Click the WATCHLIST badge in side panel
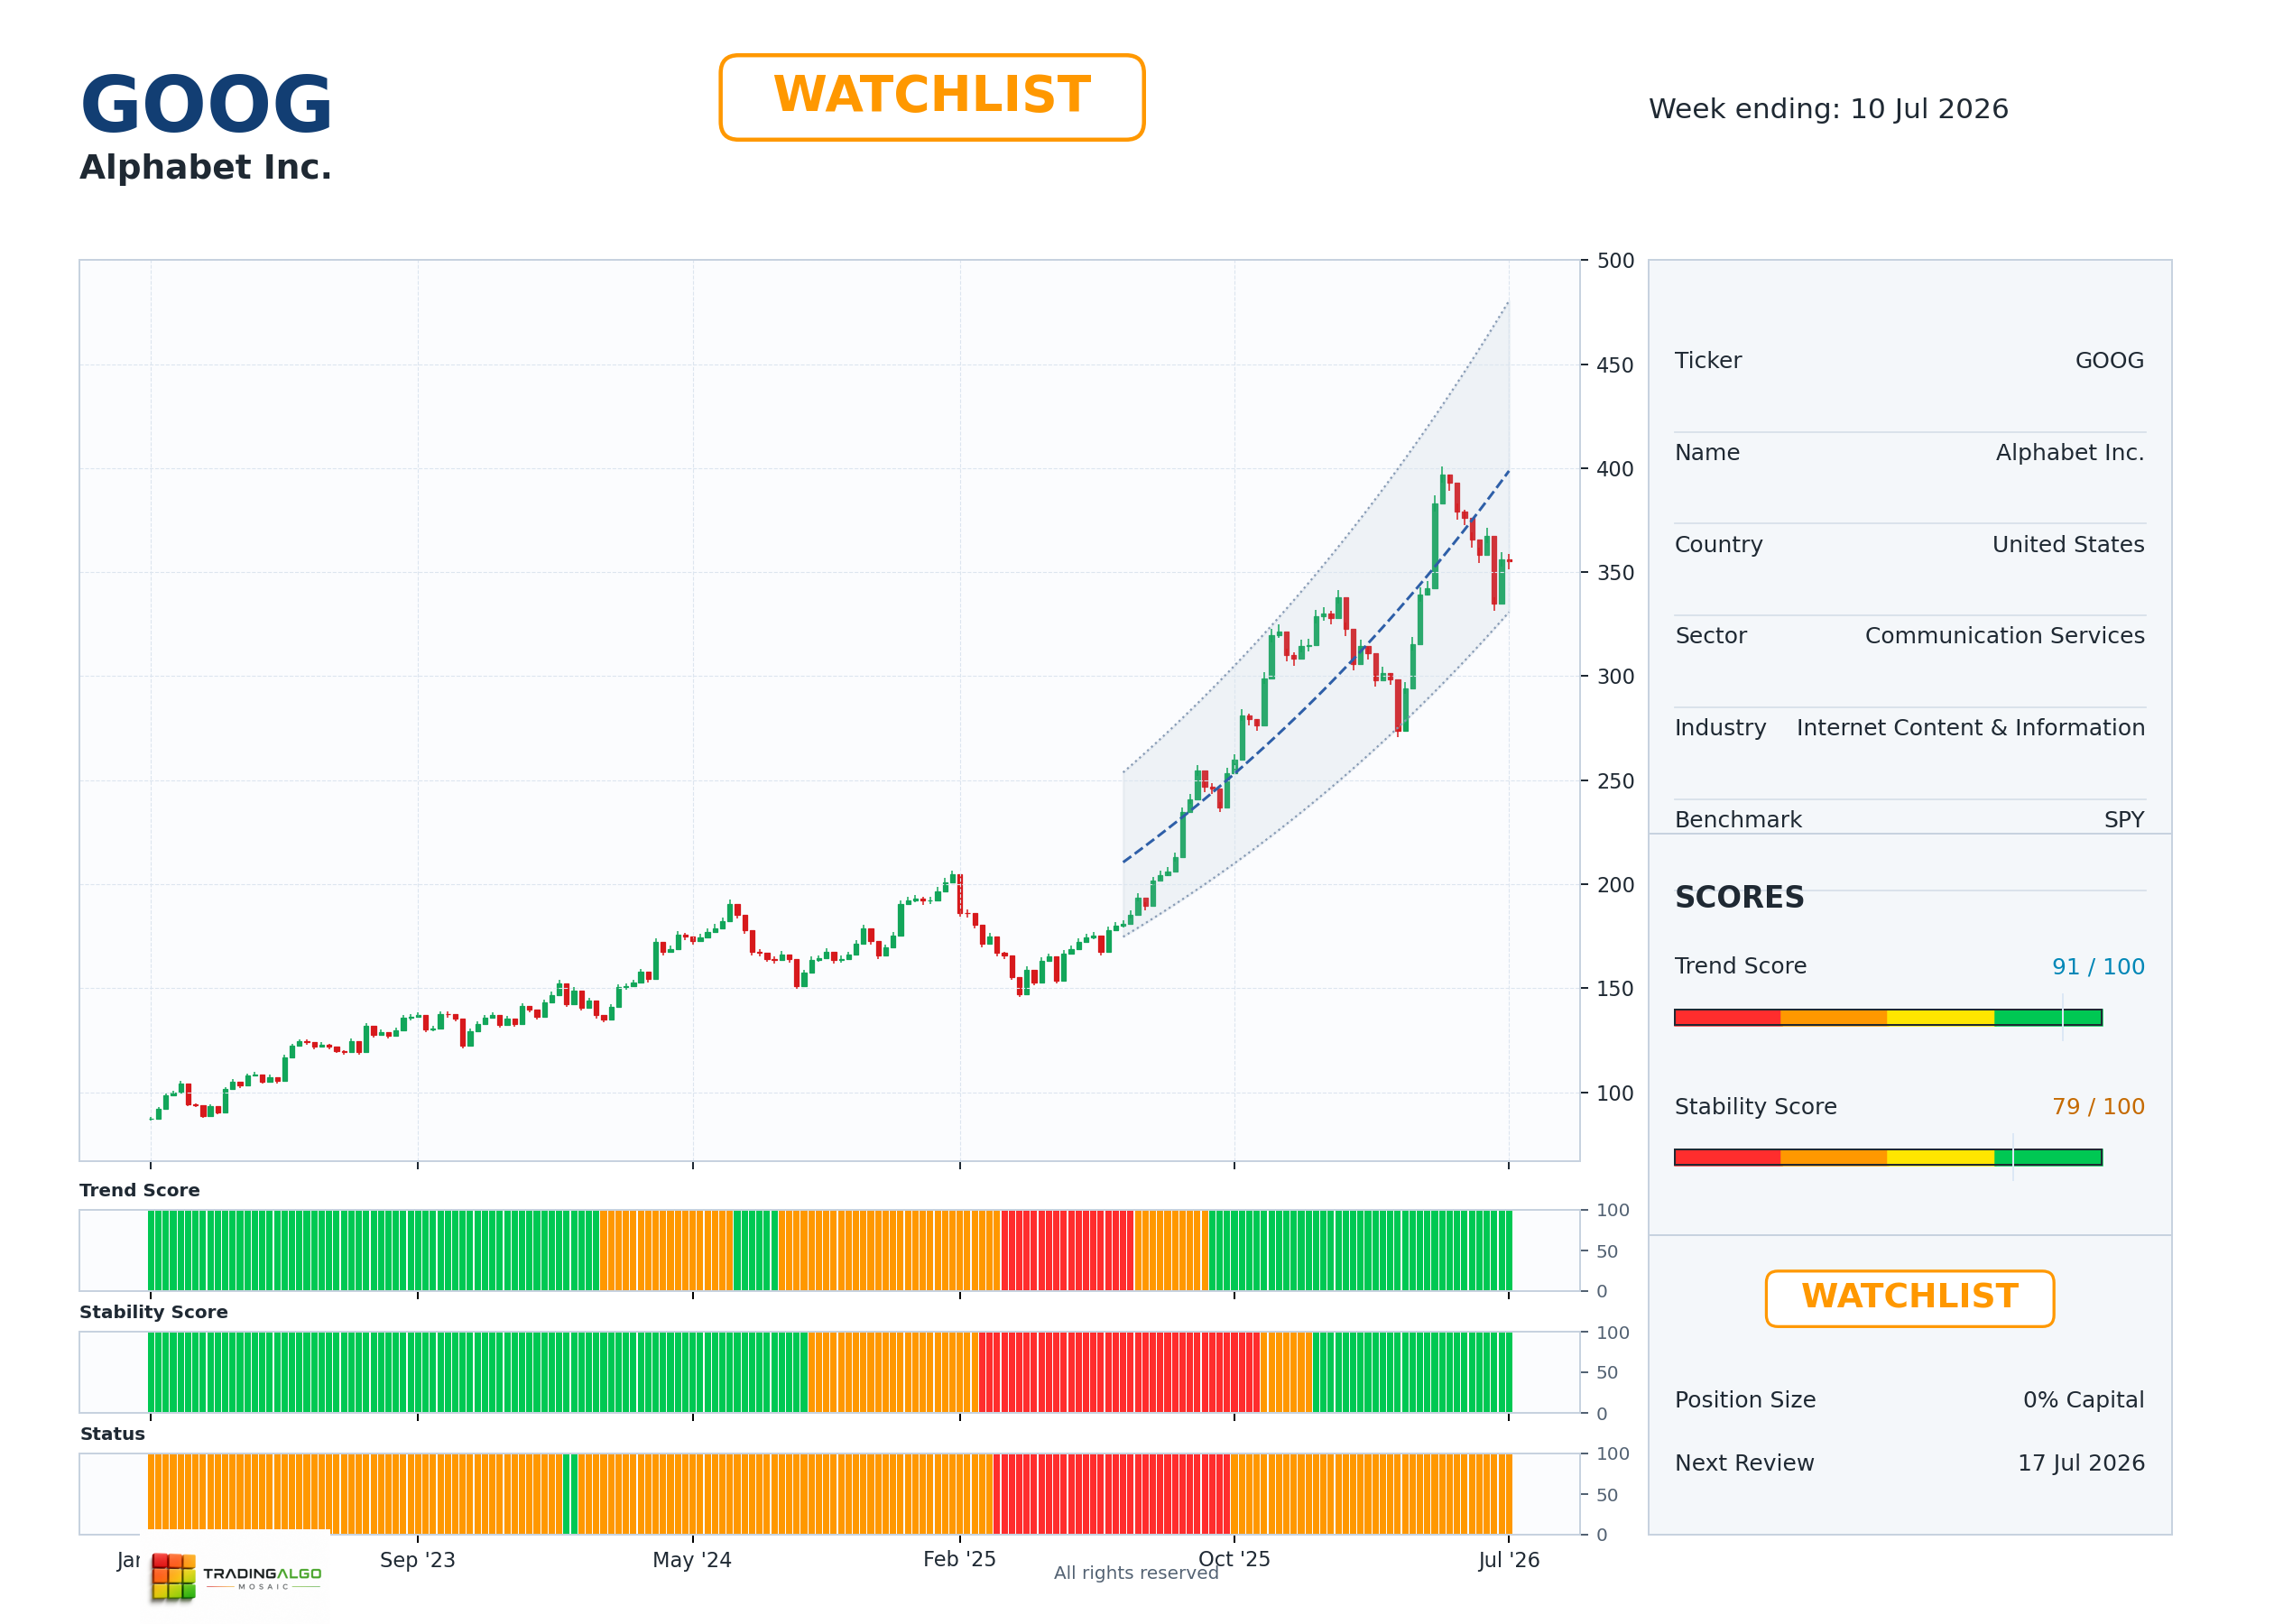The width and height of the screenshot is (2274, 1624). click(1909, 1298)
